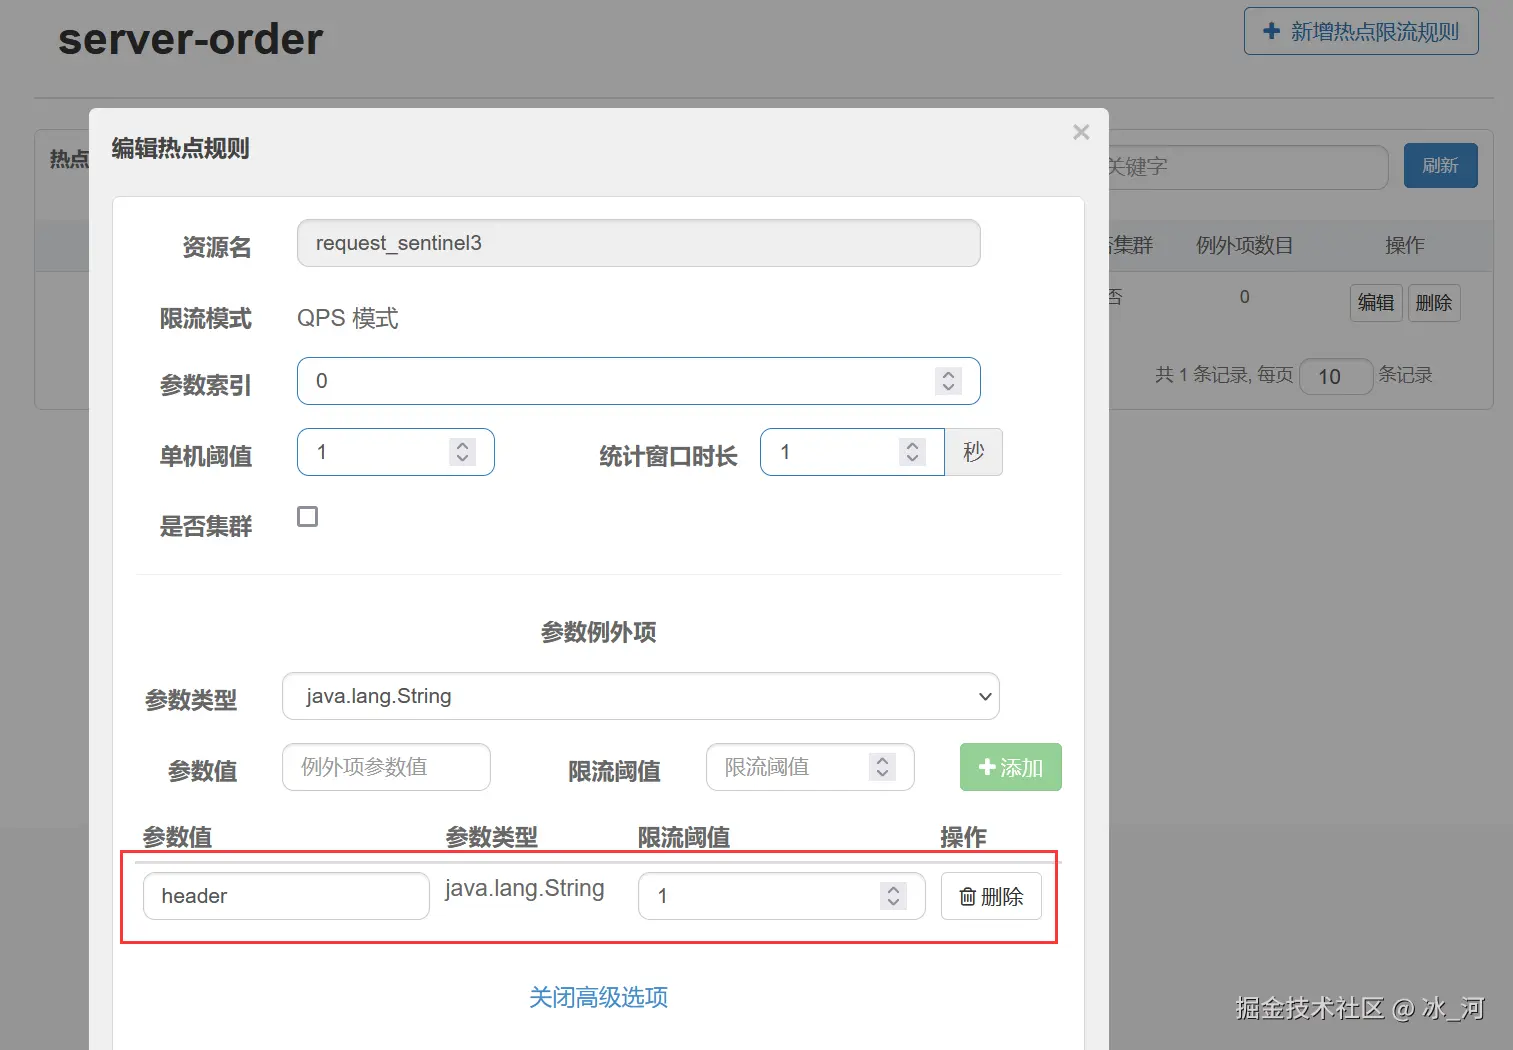The height and width of the screenshot is (1050, 1513).
Task: Click the QPS 模式 text
Action: (x=348, y=318)
